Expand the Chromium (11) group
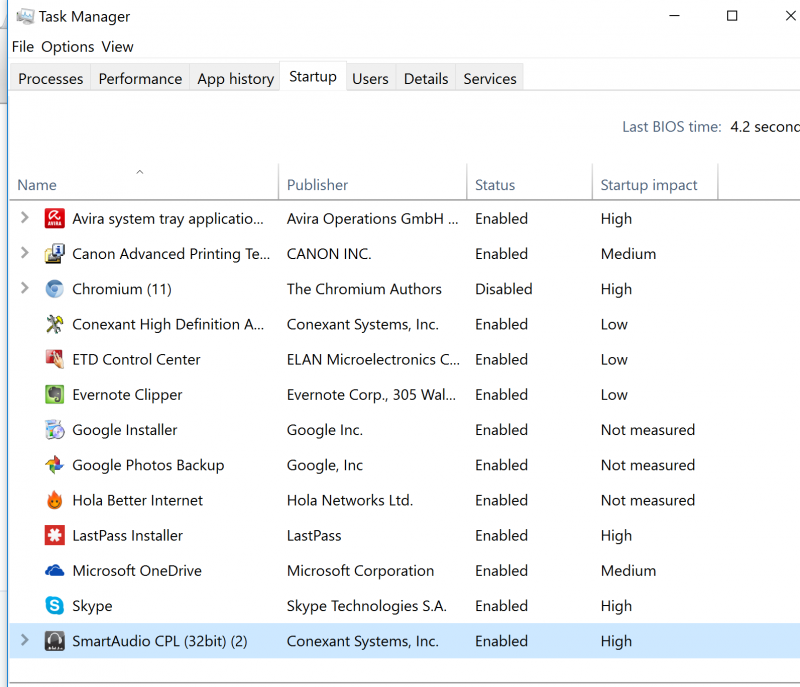The width and height of the screenshot is (800, 687). (x=24, y=288)
